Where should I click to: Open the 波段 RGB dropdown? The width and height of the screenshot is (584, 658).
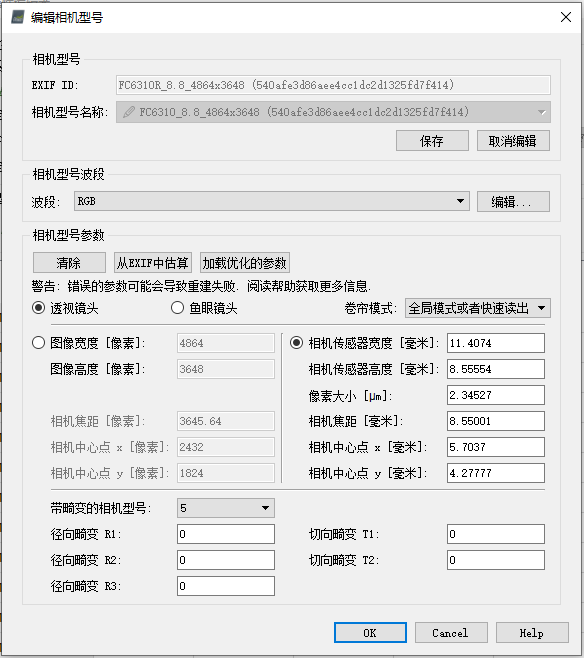271,201
